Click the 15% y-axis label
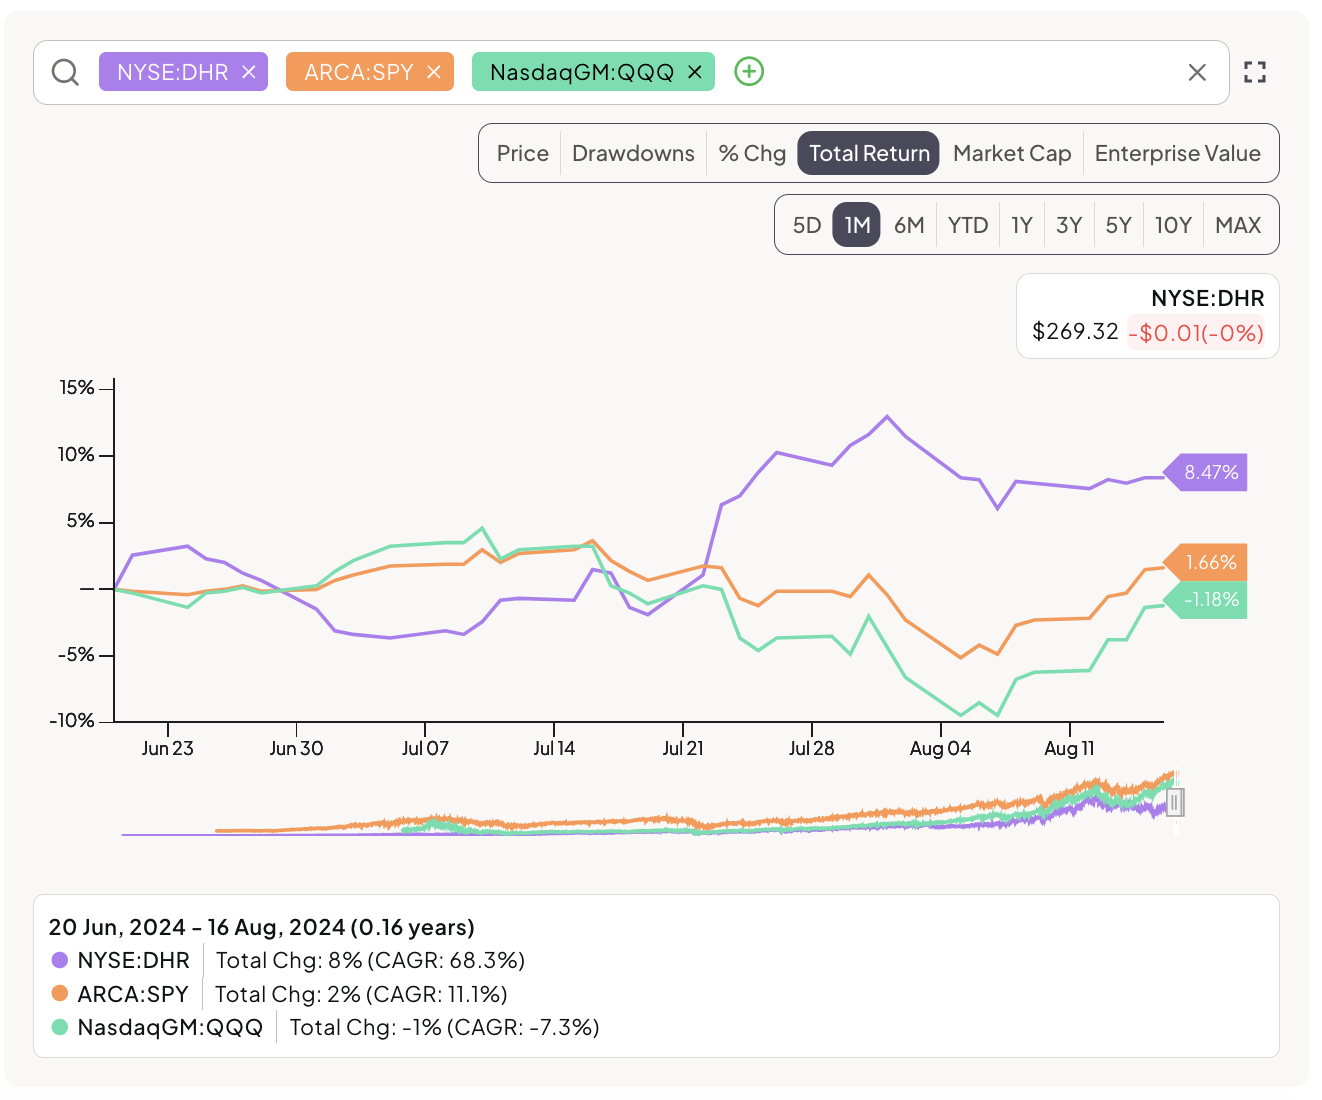1322x1100 pixels. coord(77,388)
